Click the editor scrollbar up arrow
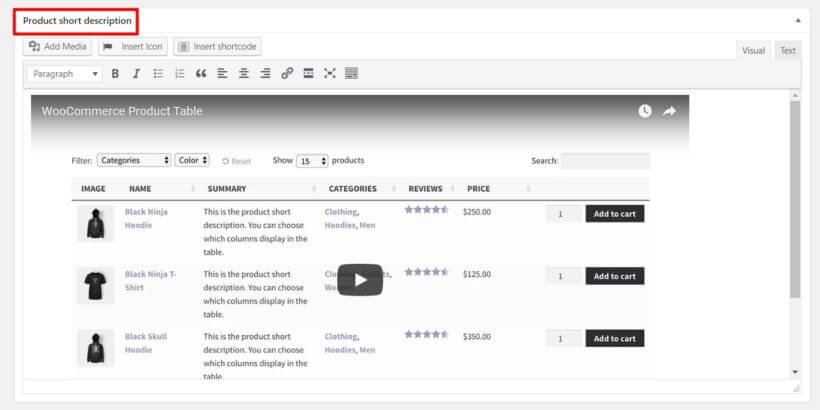This screenshot has height=410, width=820. [x=795, y=96]
